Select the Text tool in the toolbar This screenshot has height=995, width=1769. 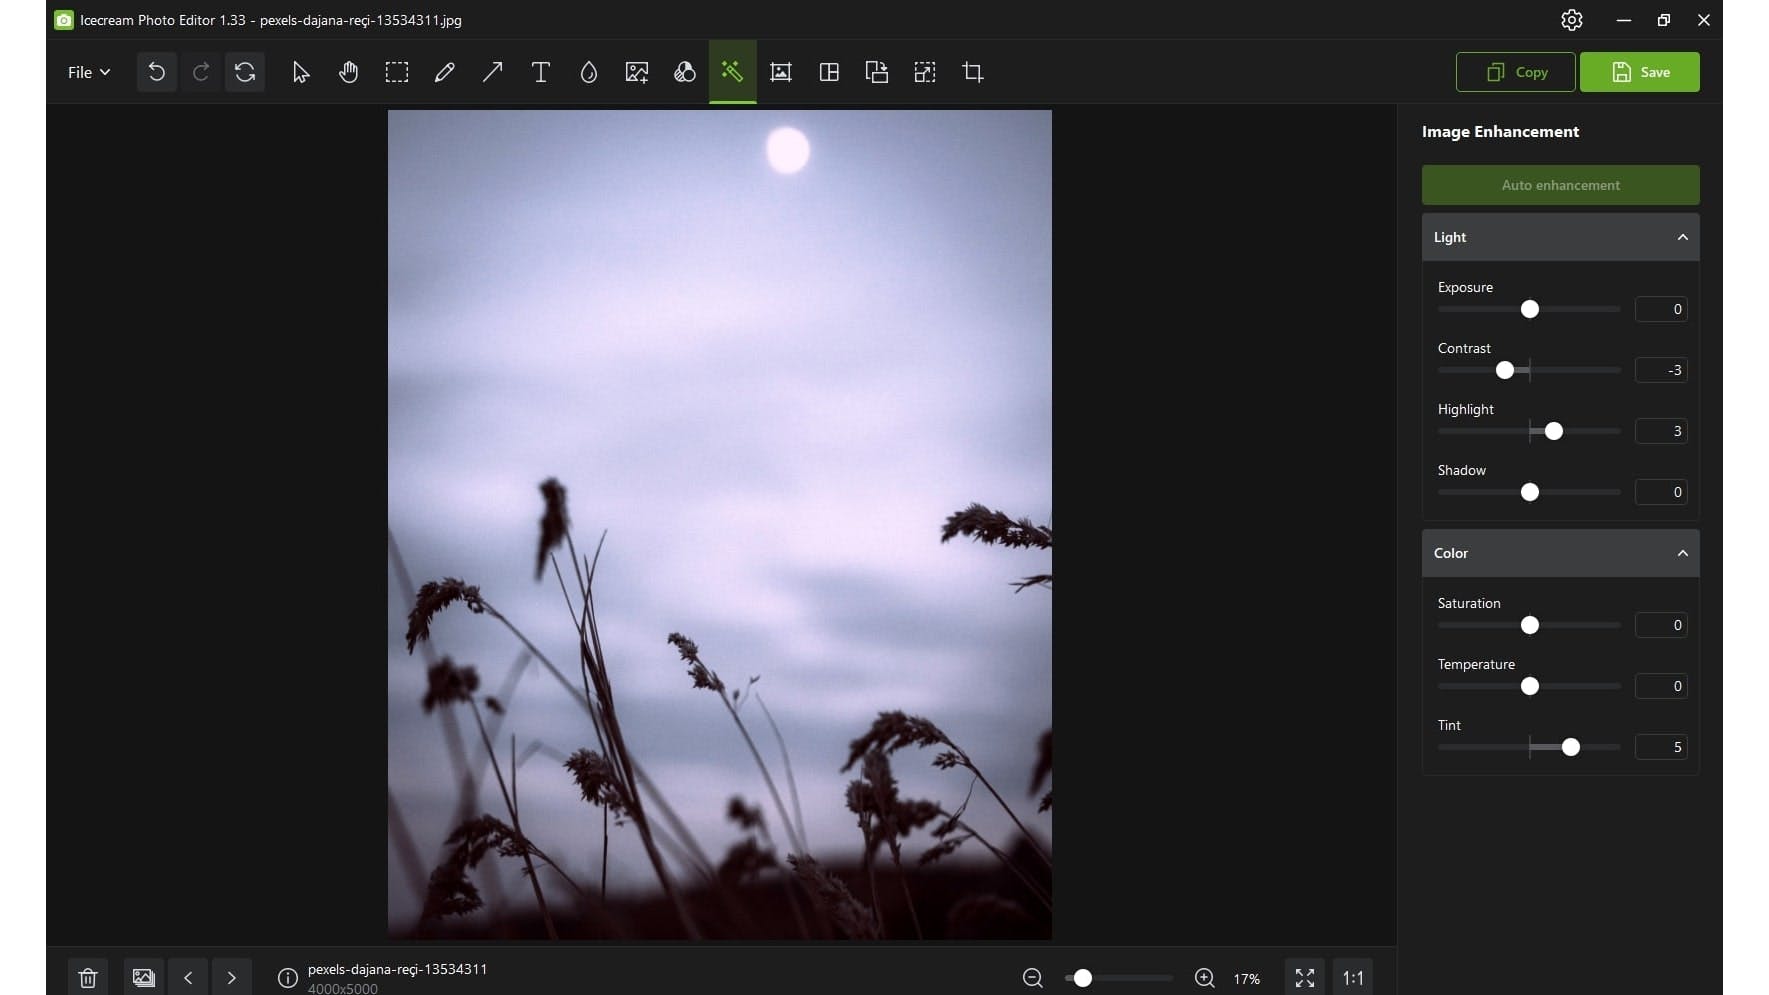[540, 72]
